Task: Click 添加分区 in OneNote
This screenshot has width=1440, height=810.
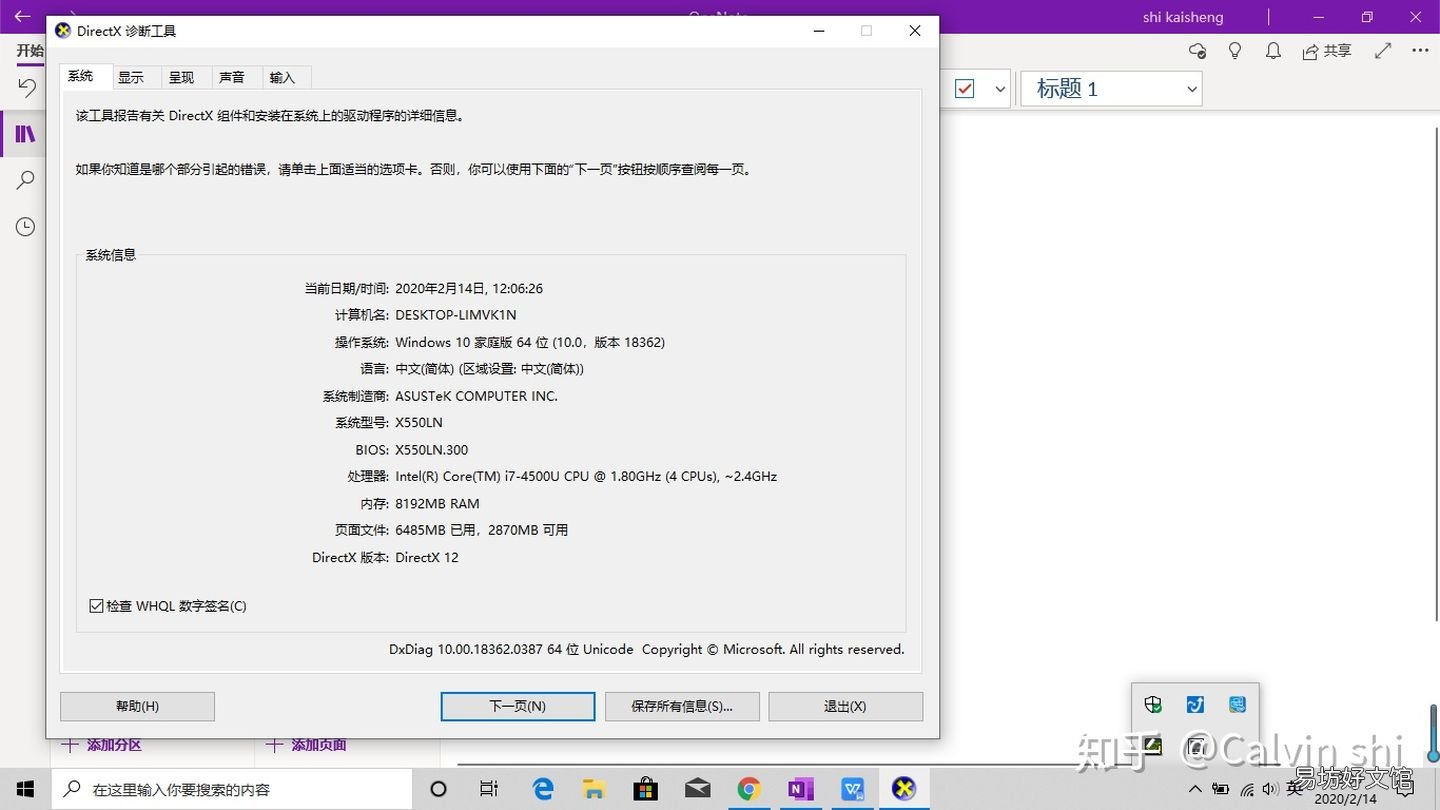Action: click(x=102, y=745)
